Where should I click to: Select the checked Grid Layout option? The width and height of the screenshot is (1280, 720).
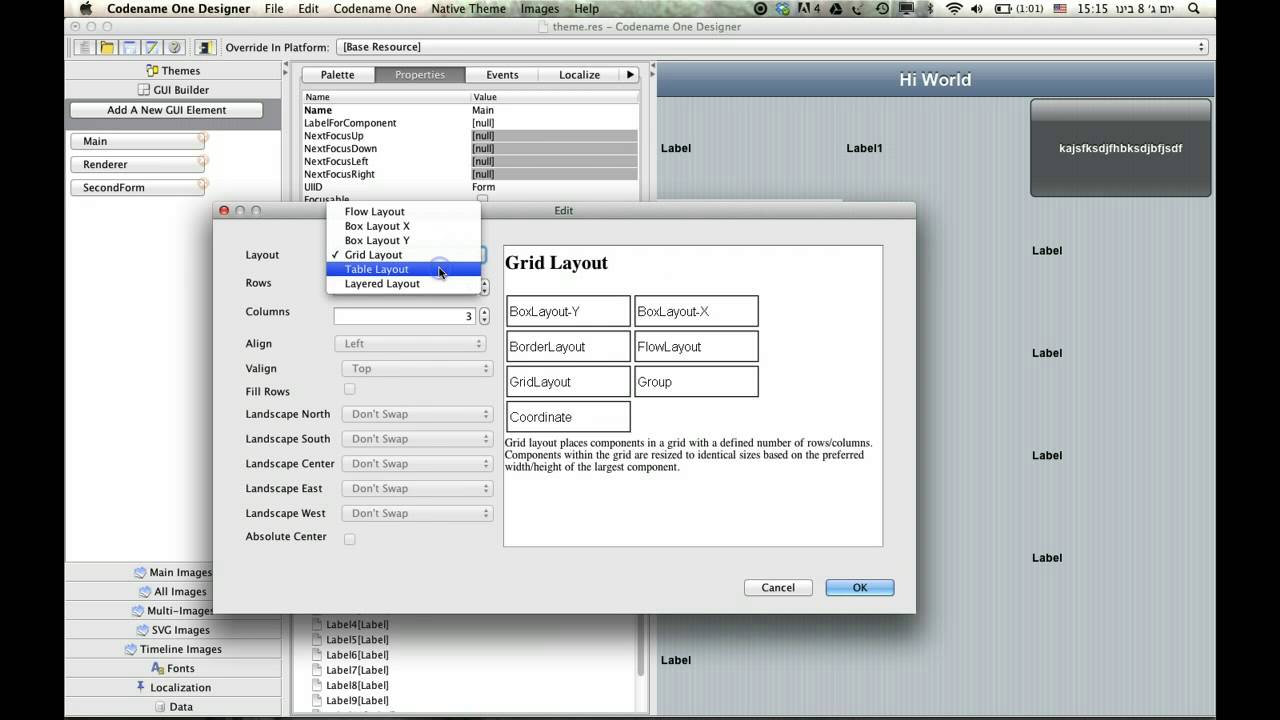tap(403, 255)
